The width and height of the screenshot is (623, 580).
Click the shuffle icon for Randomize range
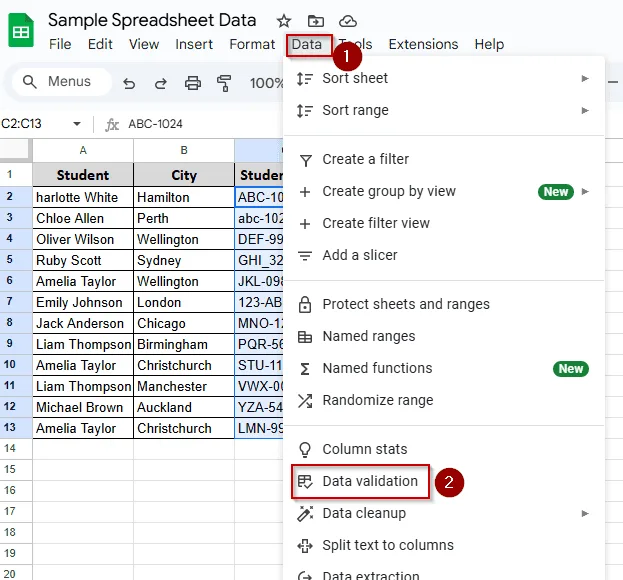(305, 401)
